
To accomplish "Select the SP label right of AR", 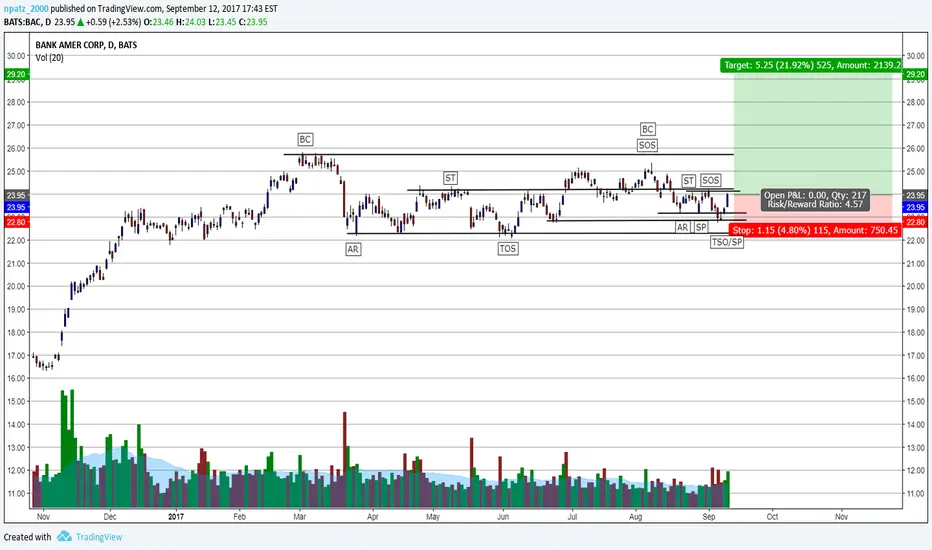I will [x=701, y=227].
